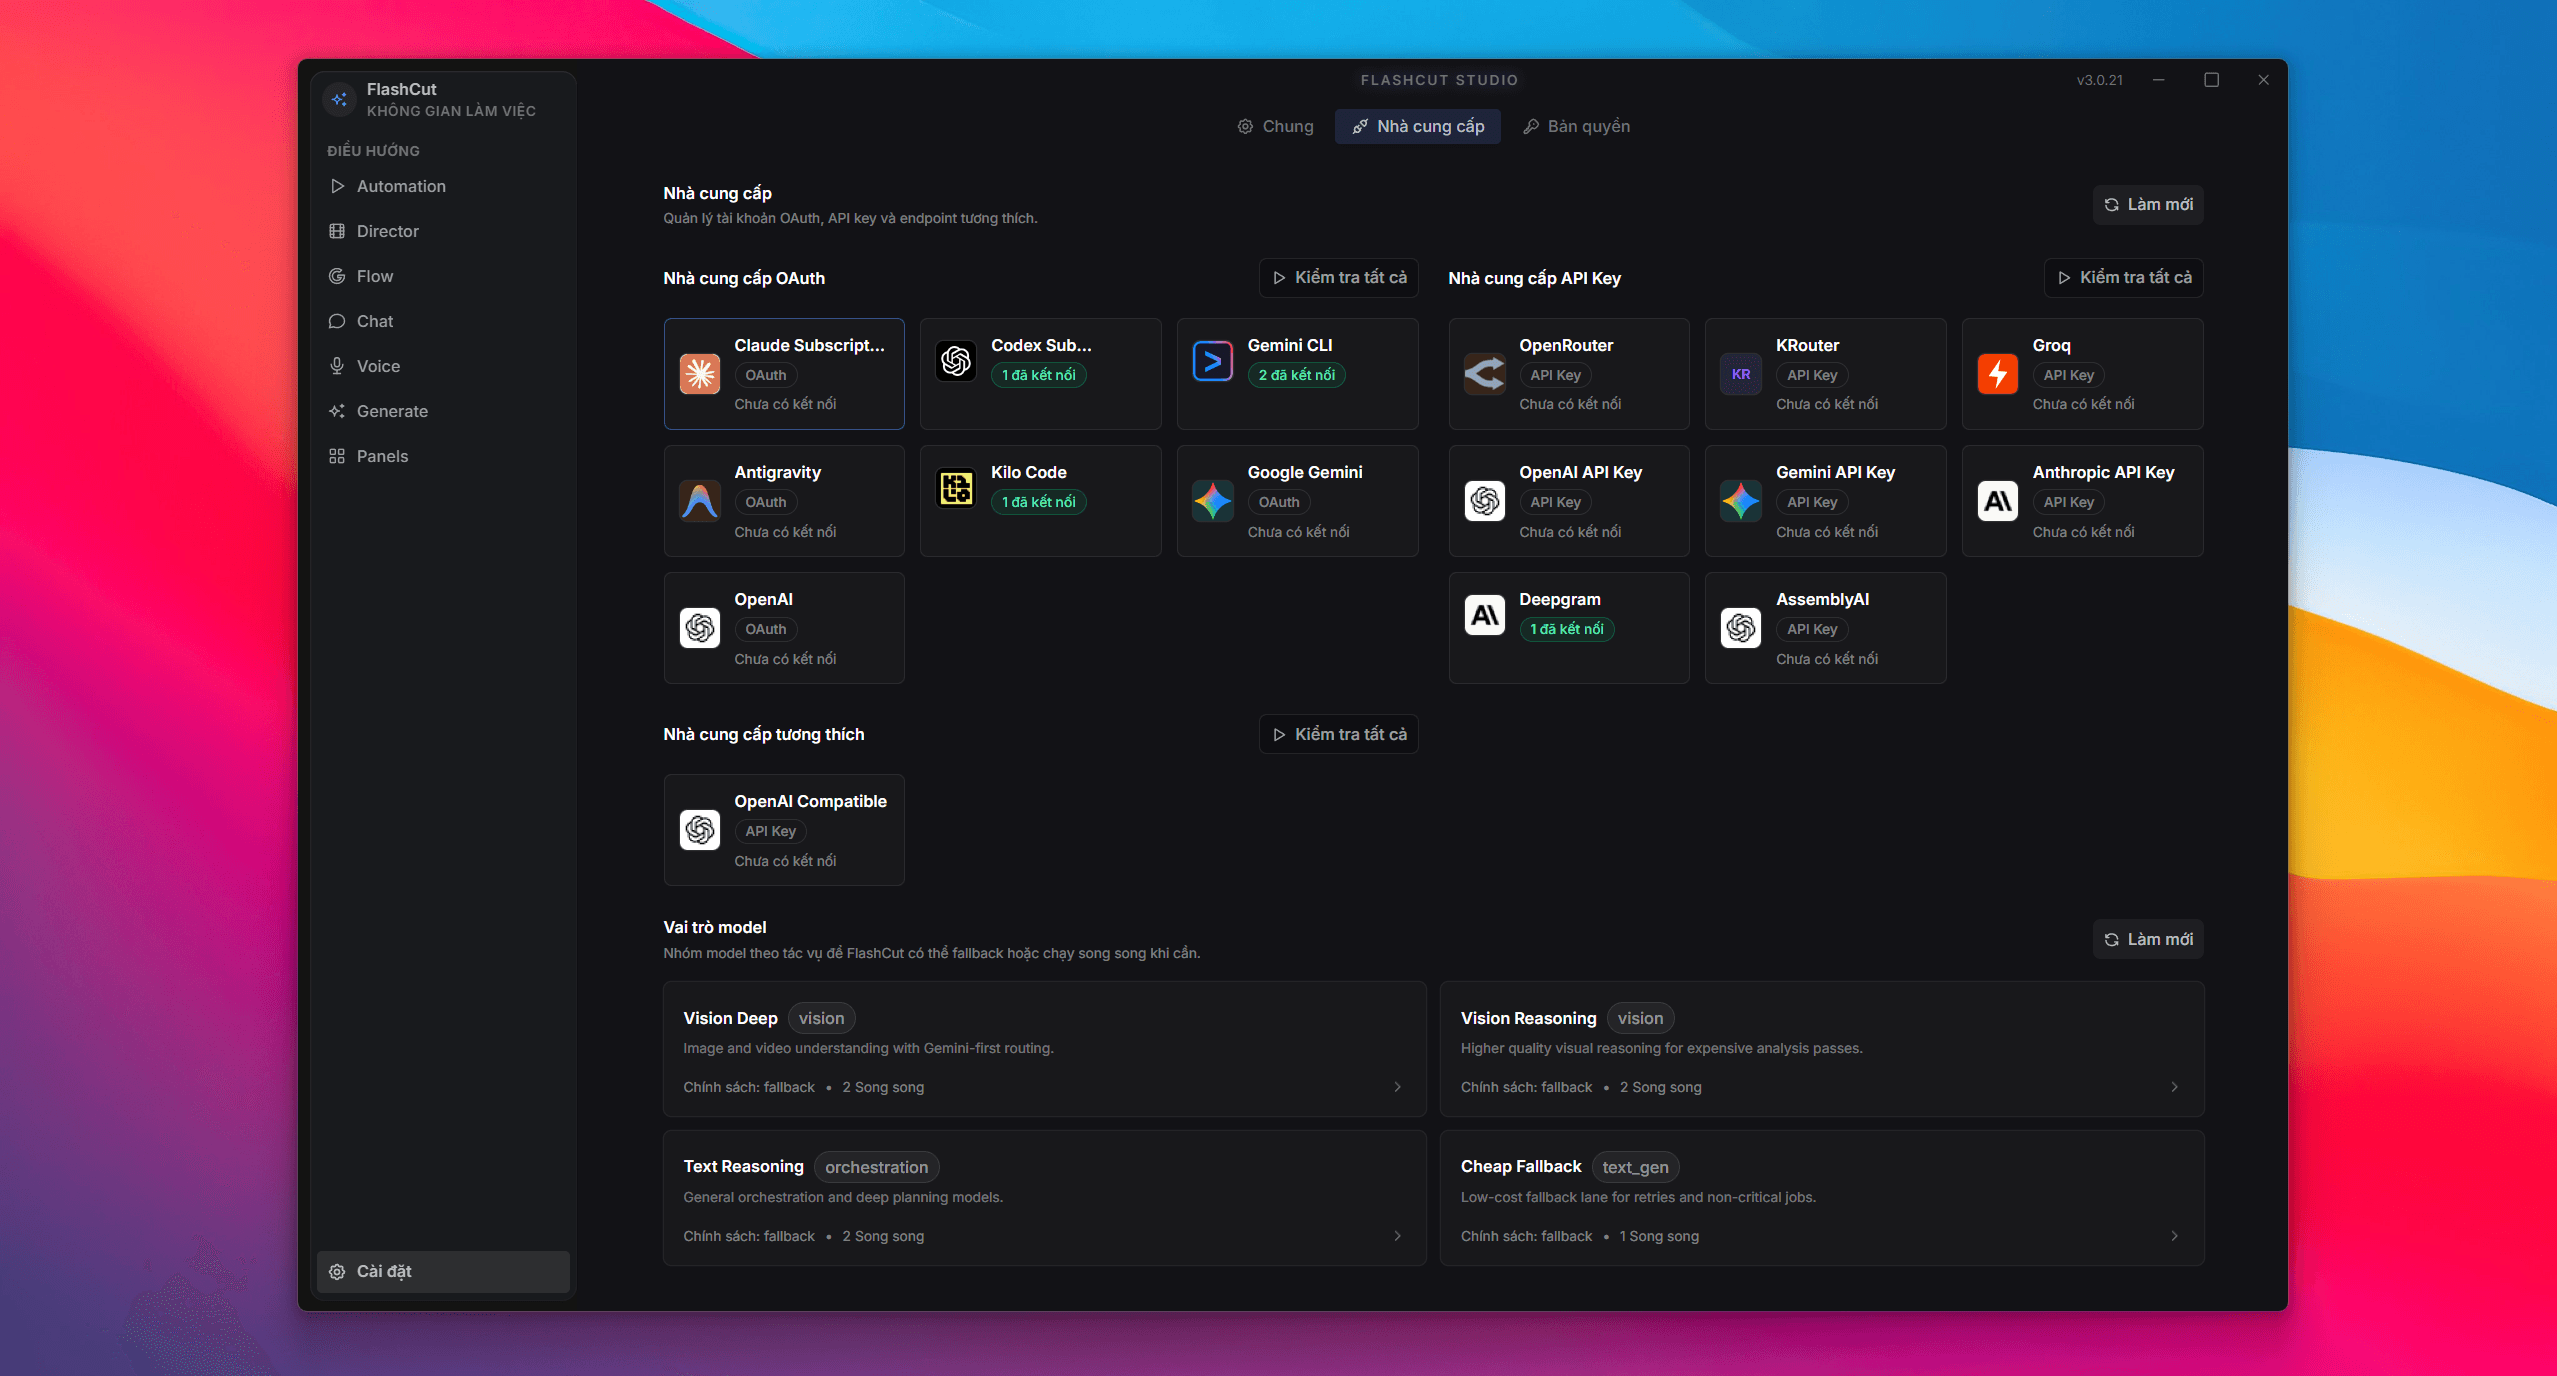The width and height of the screenshot is (2557, 1376).
Task: Click the '1 đã kết nối' badge on Codex
Action: click(1039, 375)
